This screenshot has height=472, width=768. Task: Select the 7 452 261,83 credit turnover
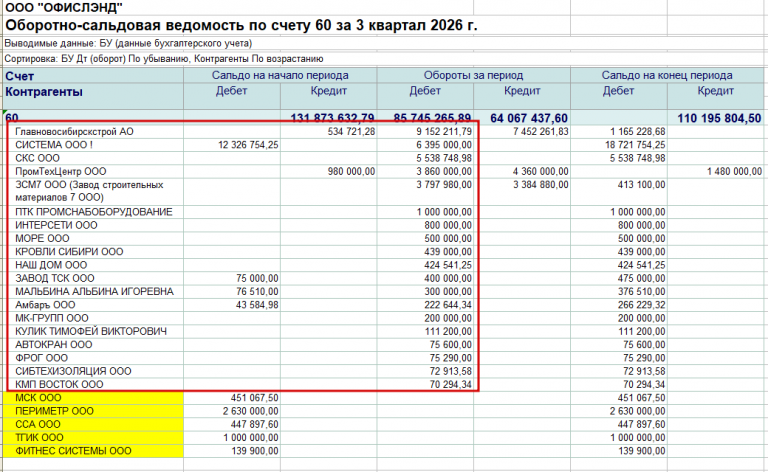click(x=541, y=132)
